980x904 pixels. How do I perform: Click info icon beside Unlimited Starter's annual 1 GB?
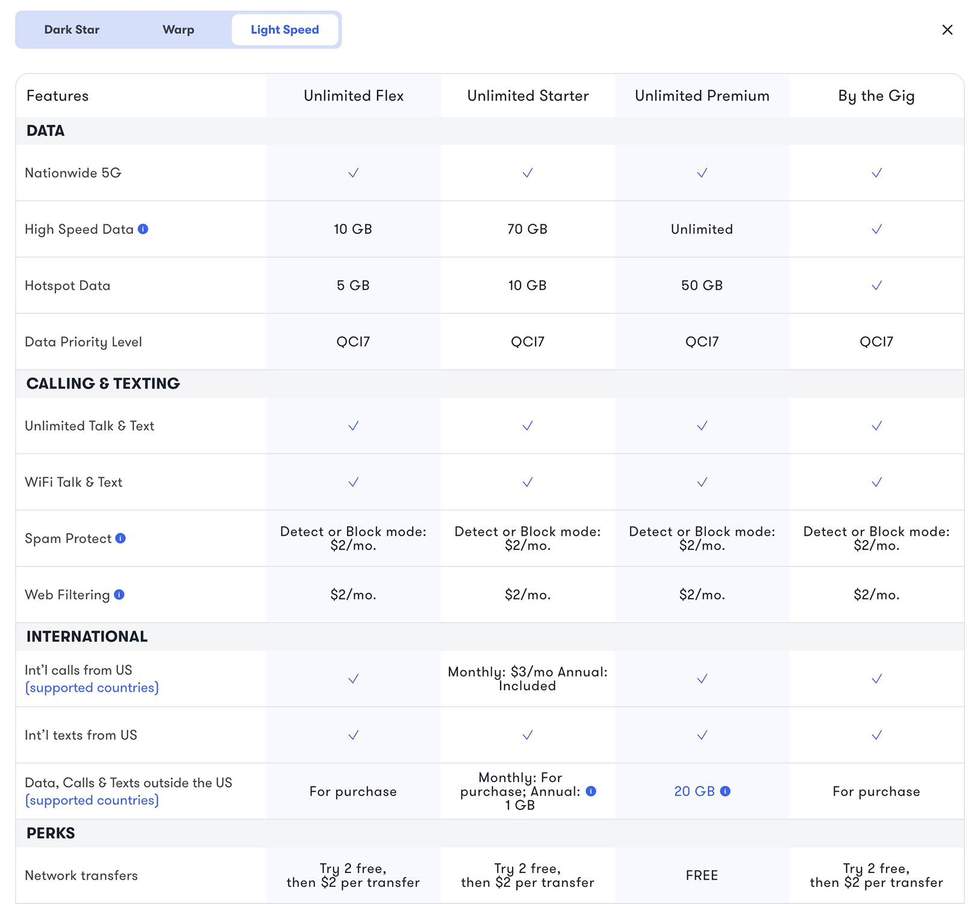coord(591,791)
